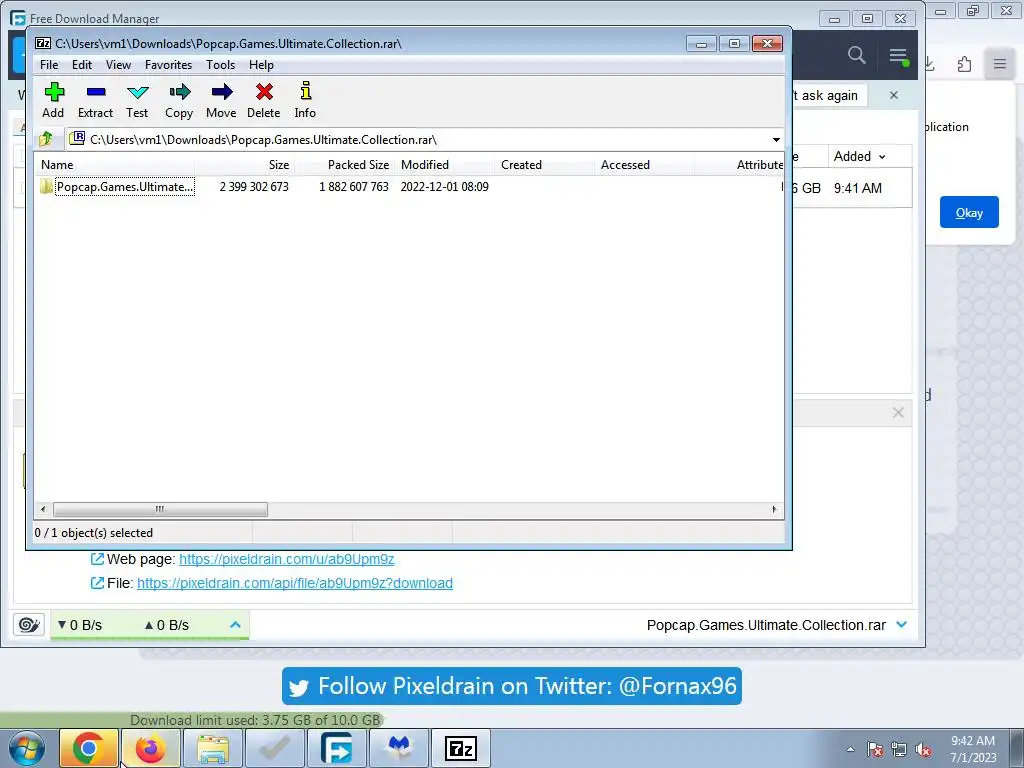This screenshot has height=768, width=1024.
Task: Click the network tray icon
Action: tap(899, 749)
